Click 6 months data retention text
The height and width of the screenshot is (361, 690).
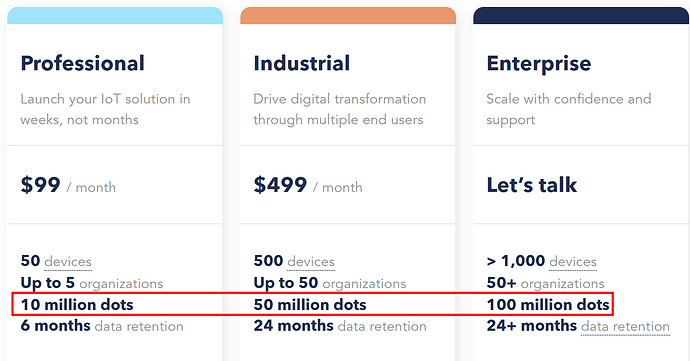coord(102,326)
